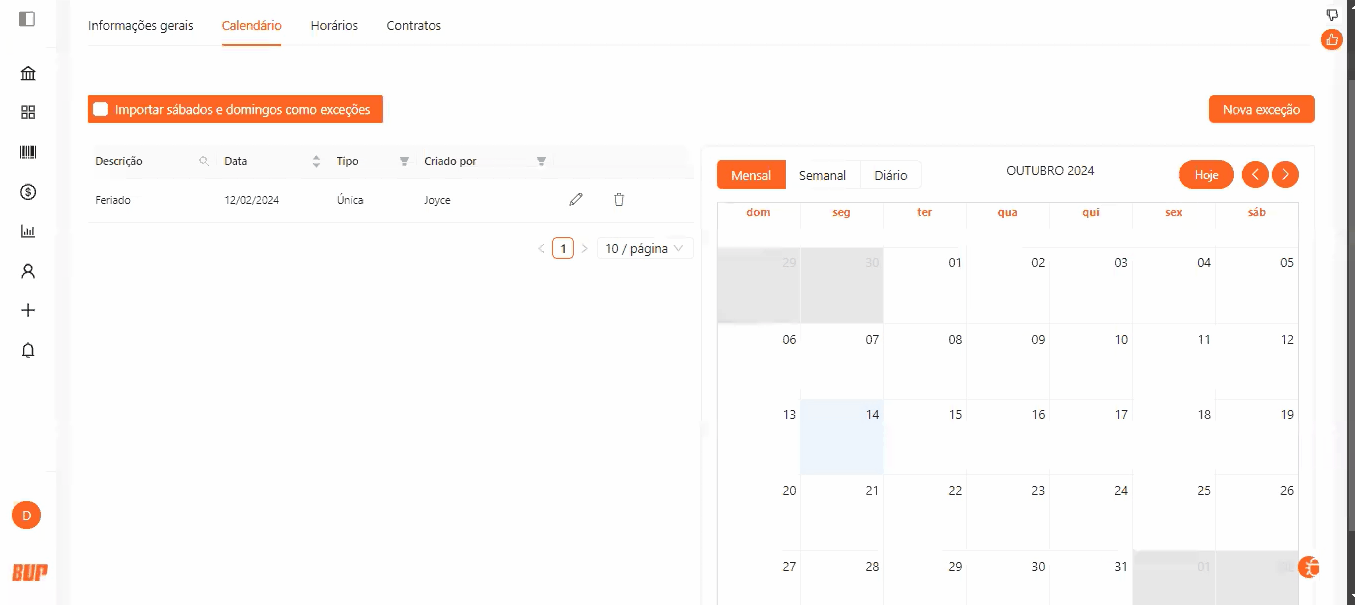Switch calendar to Diário view
The height and width of the screenshot is (605, 1355).
(890, 175)
